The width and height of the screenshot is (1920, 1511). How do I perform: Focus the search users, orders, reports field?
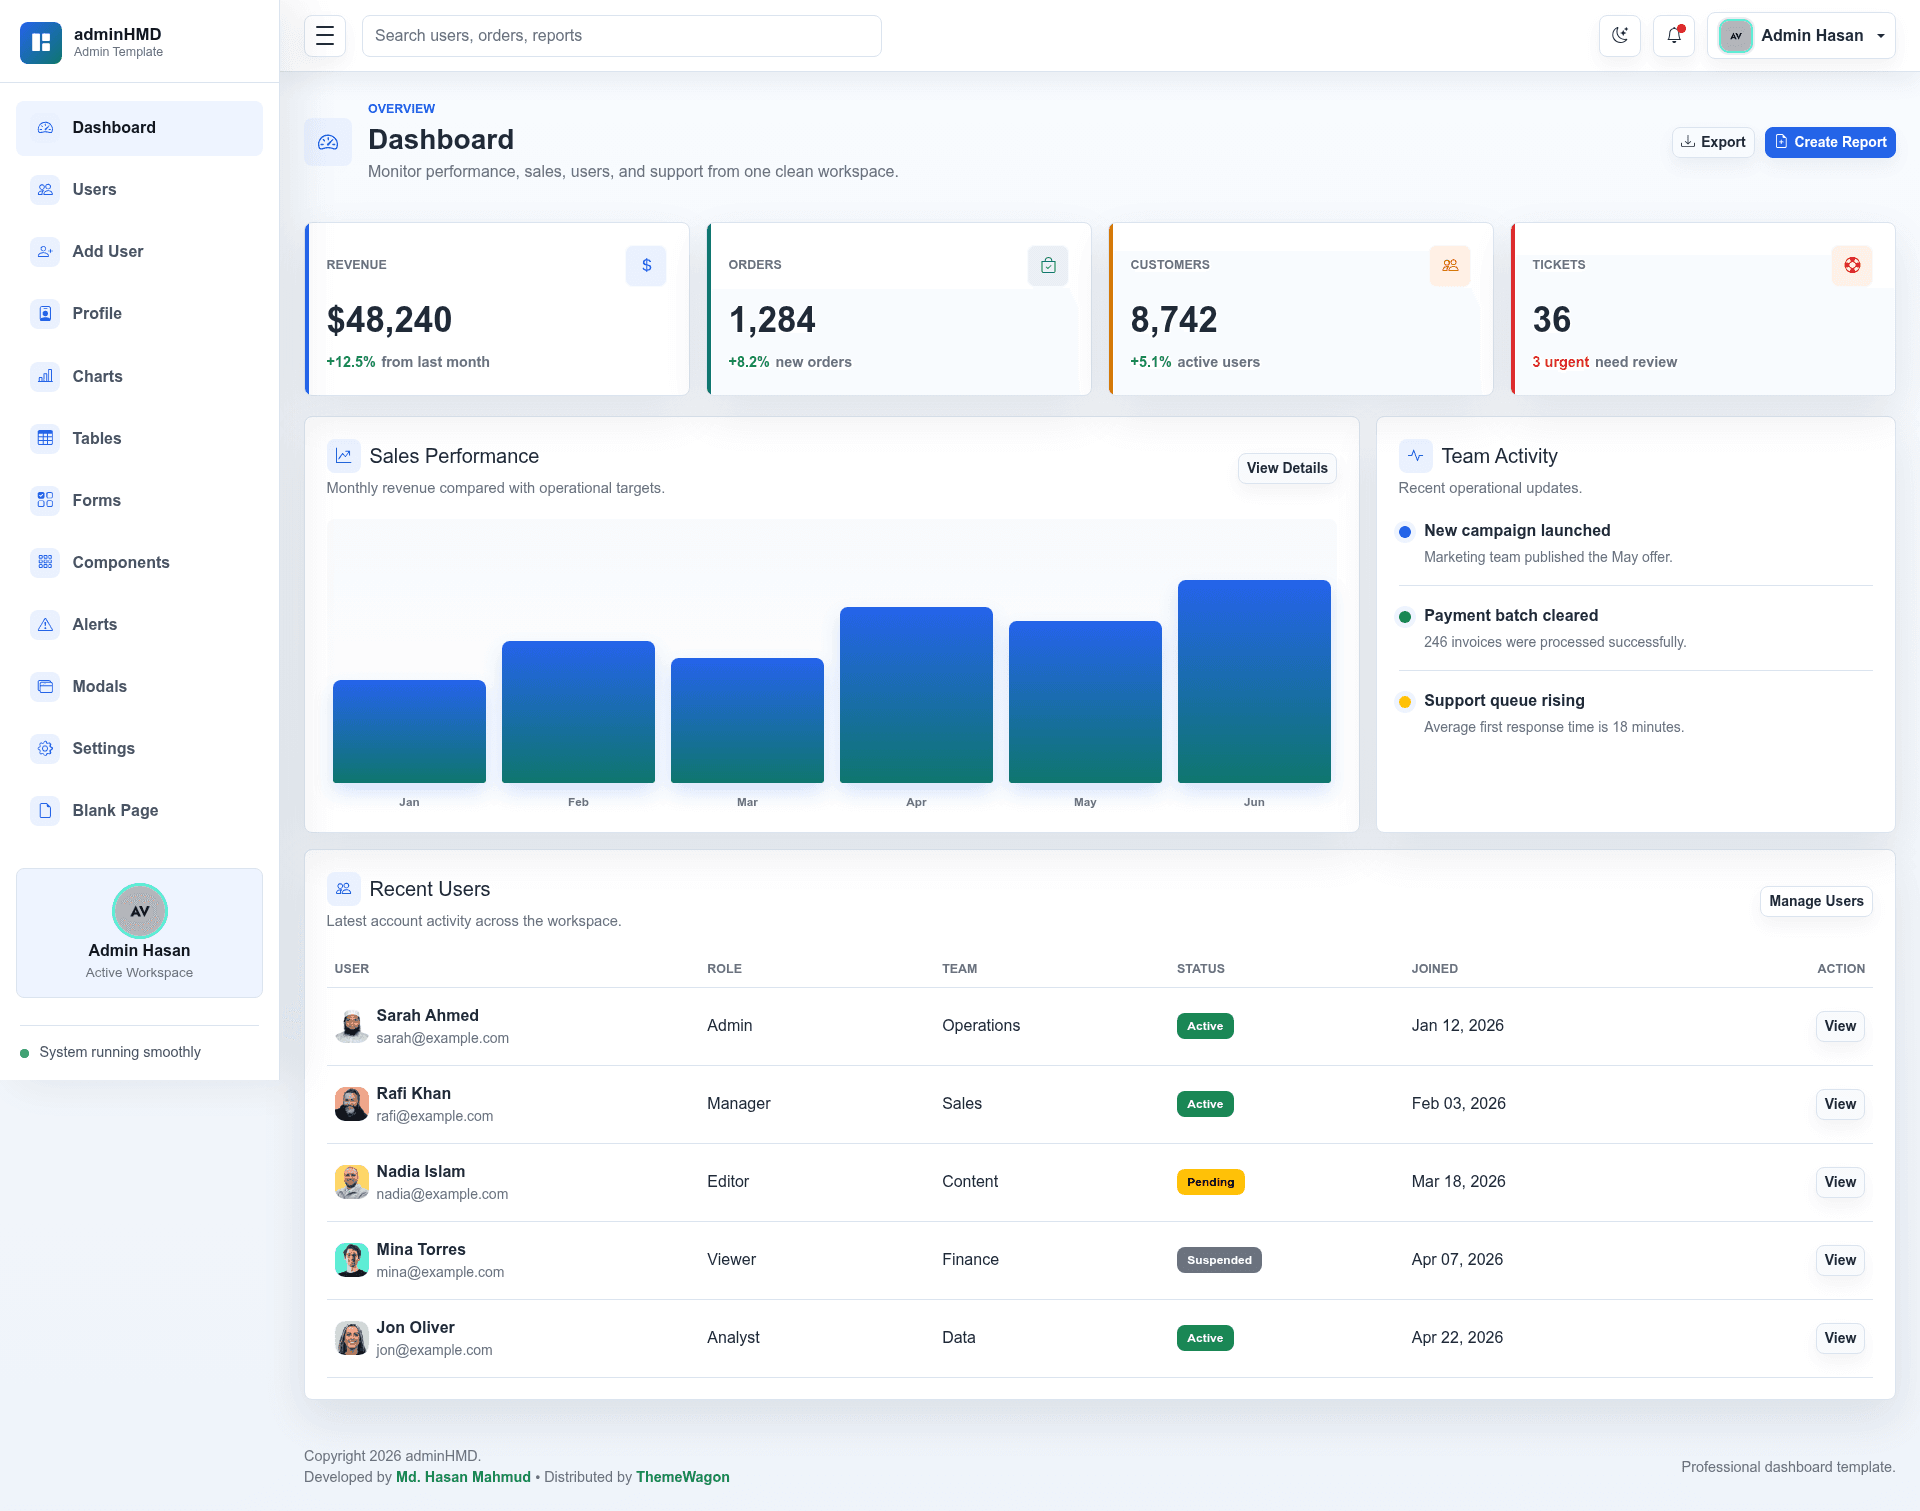pos(622,36)
